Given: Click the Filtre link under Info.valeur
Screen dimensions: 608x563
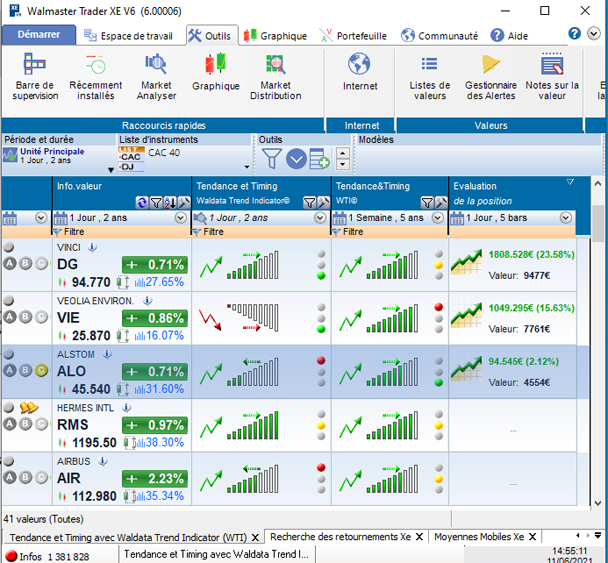Looking at the screenshot, I should pos(74,232).
